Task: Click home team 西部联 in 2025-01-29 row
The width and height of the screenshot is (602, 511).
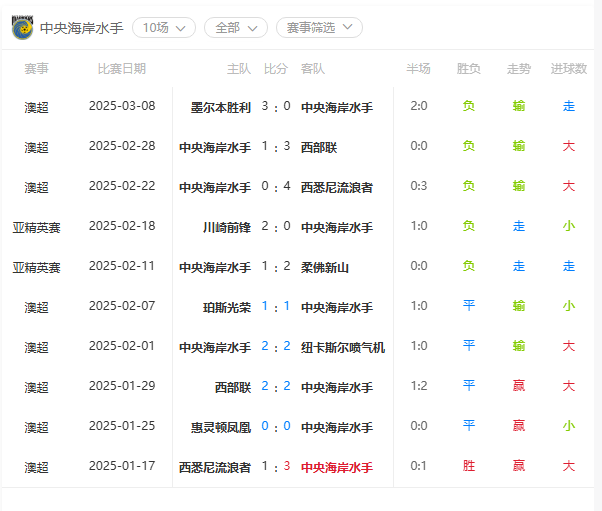Action: click(233, 387)
